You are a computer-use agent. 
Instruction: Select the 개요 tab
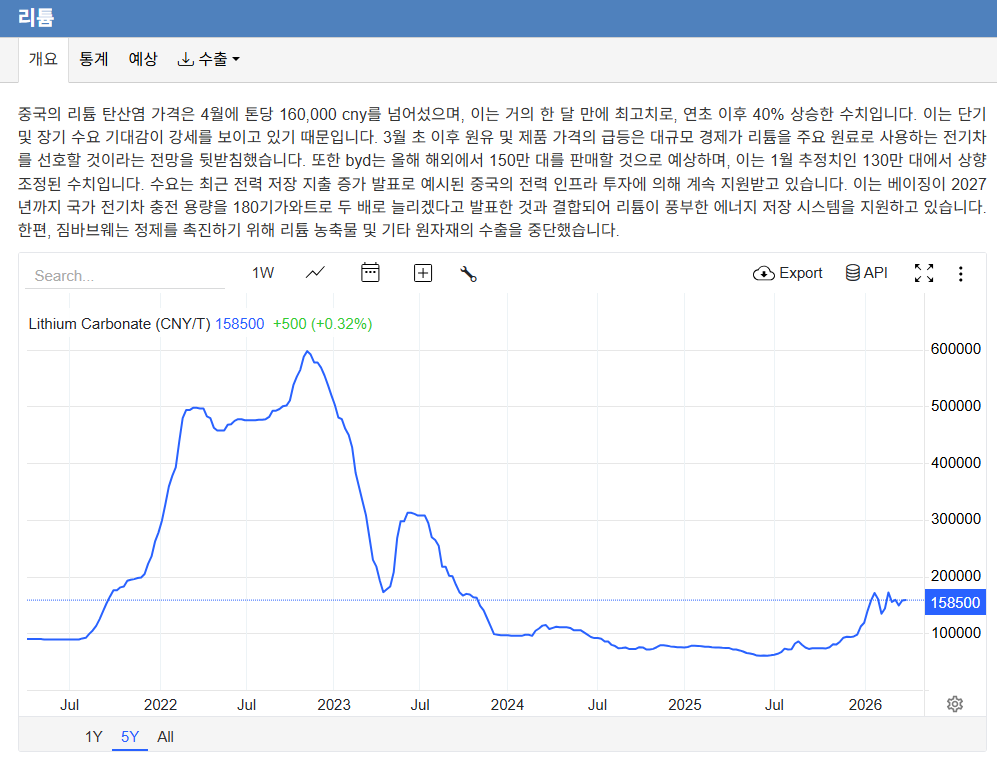coord(43,59)
